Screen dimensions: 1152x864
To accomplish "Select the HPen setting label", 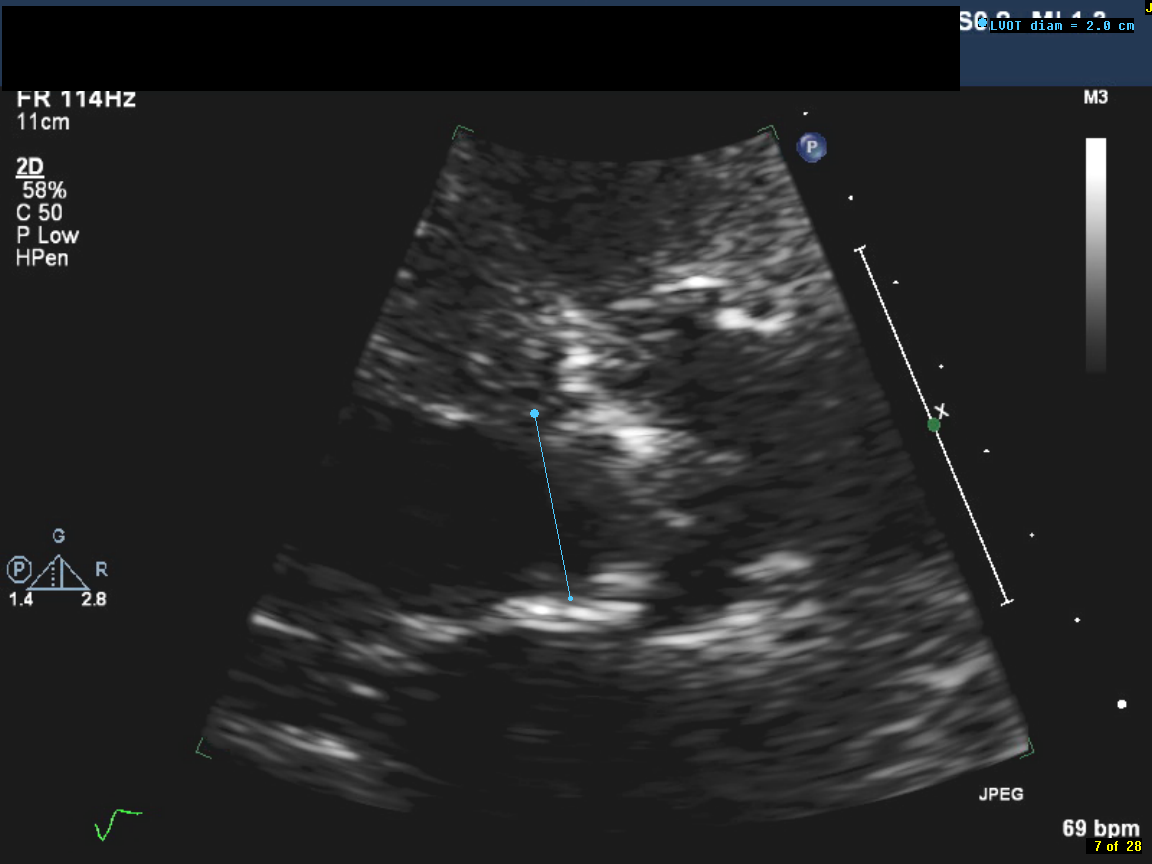I will (42, 258).
